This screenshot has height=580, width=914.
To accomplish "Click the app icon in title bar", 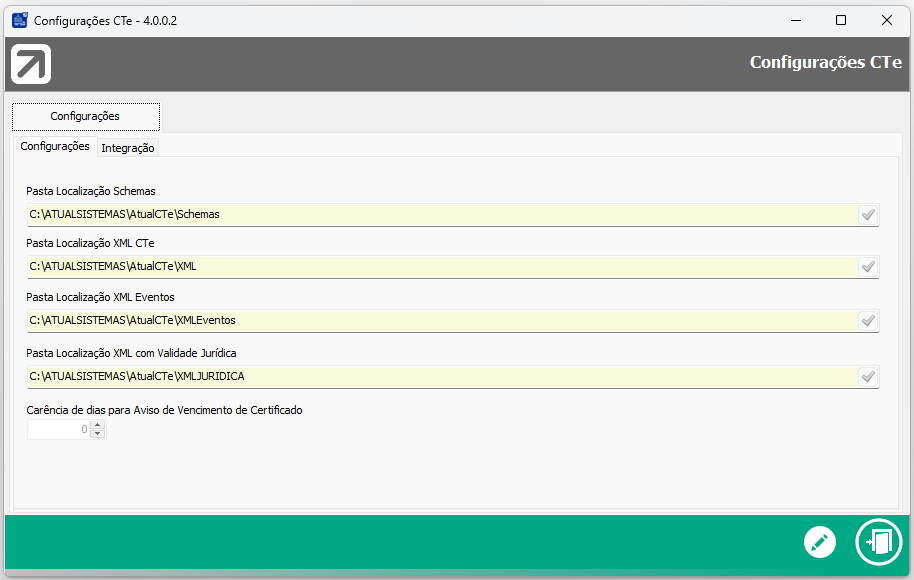I will pyautogui.click(x=19, y=20).
